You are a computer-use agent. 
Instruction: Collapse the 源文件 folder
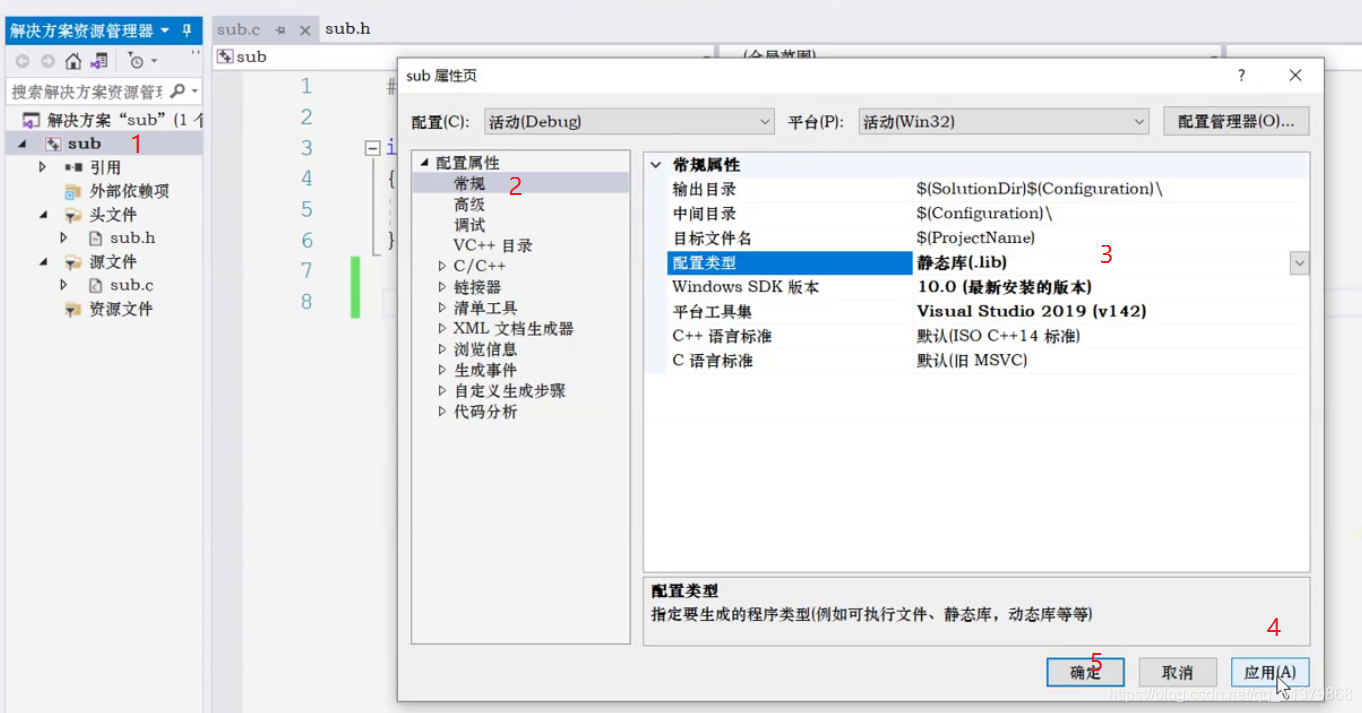44,261
